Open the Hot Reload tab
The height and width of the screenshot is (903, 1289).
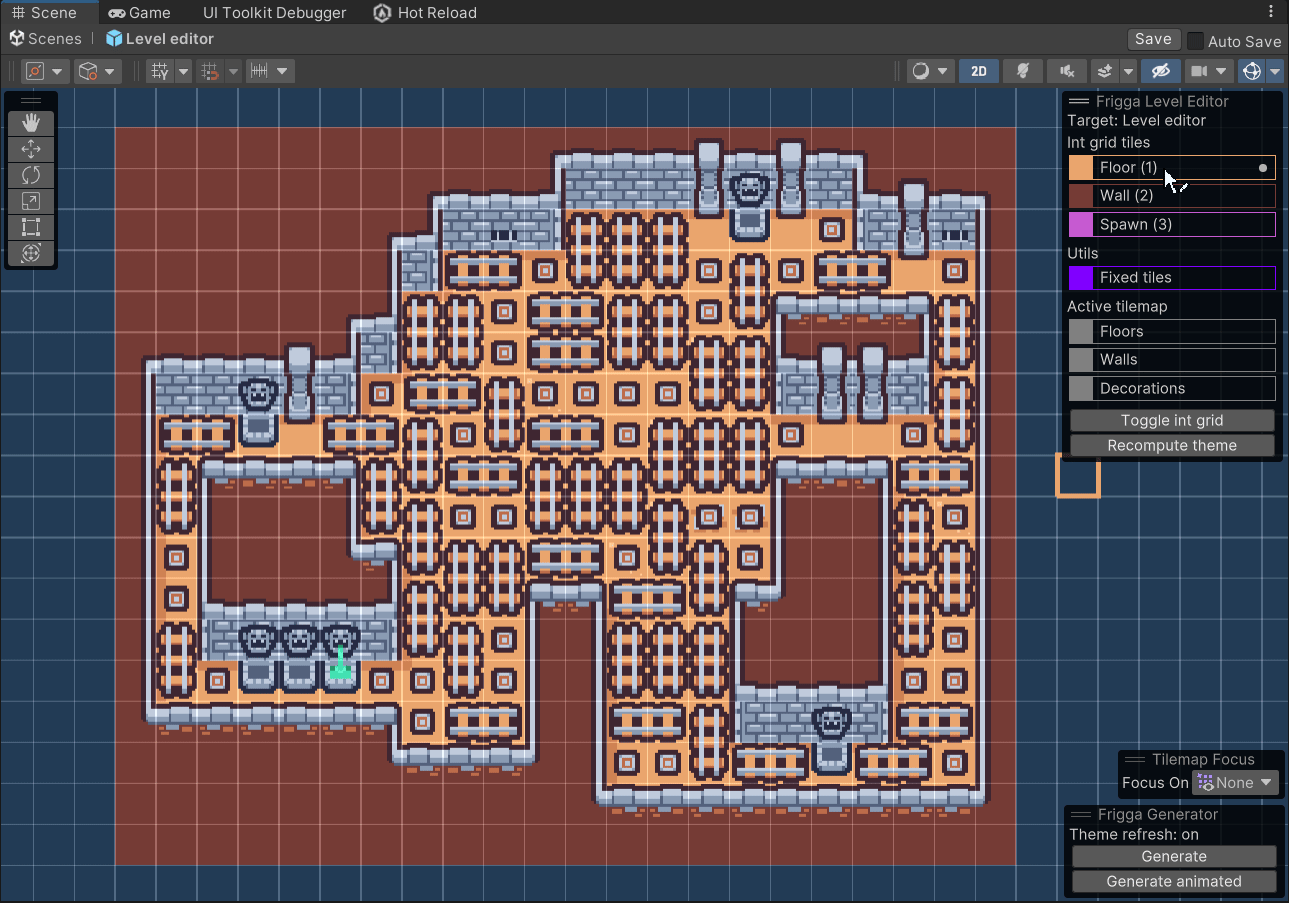[425, 12]
